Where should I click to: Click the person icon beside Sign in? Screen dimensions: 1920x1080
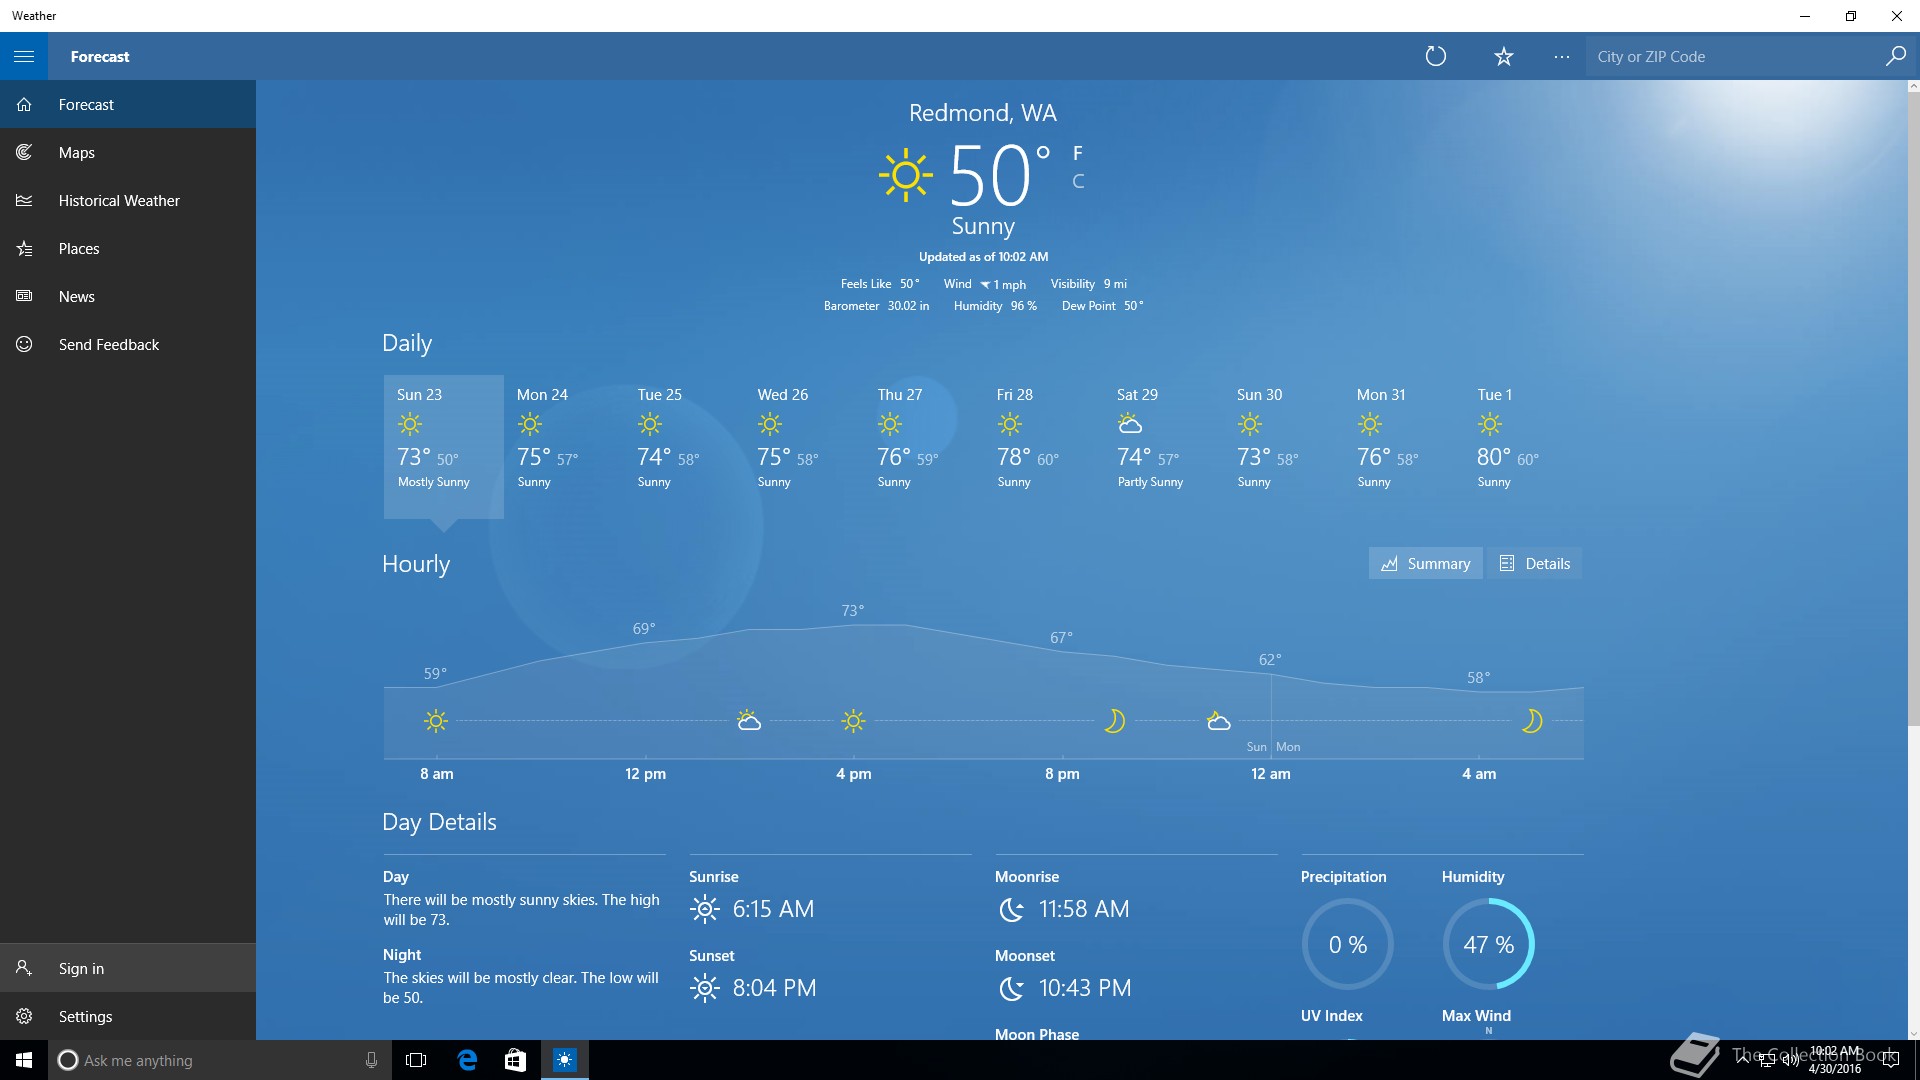coord(24,968)
